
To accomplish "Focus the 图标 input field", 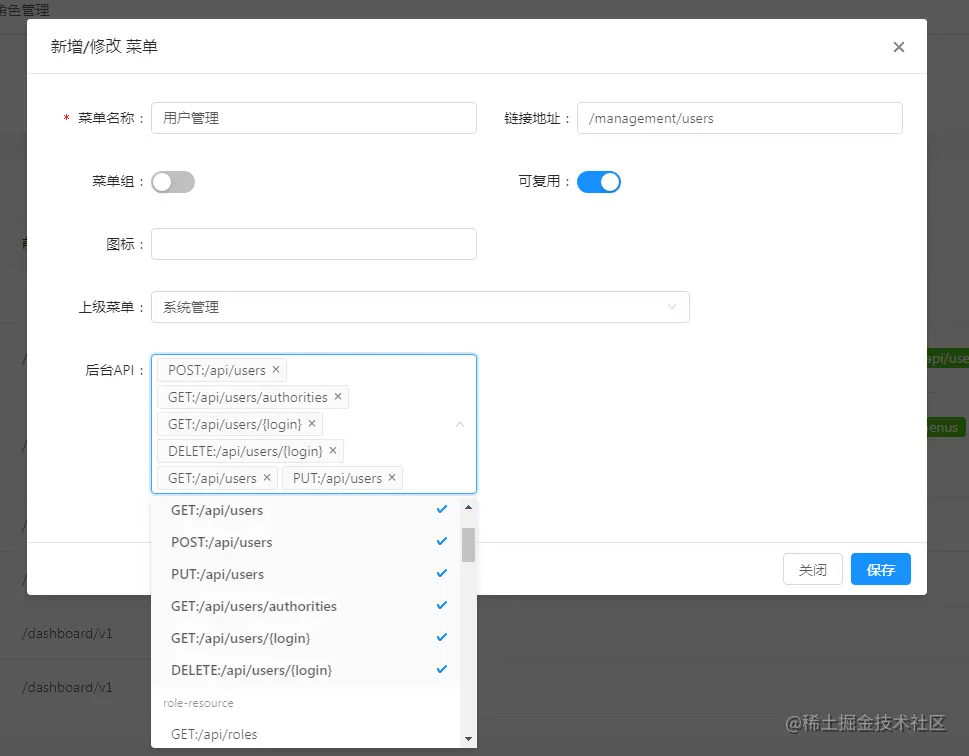I will click(314, 244).
